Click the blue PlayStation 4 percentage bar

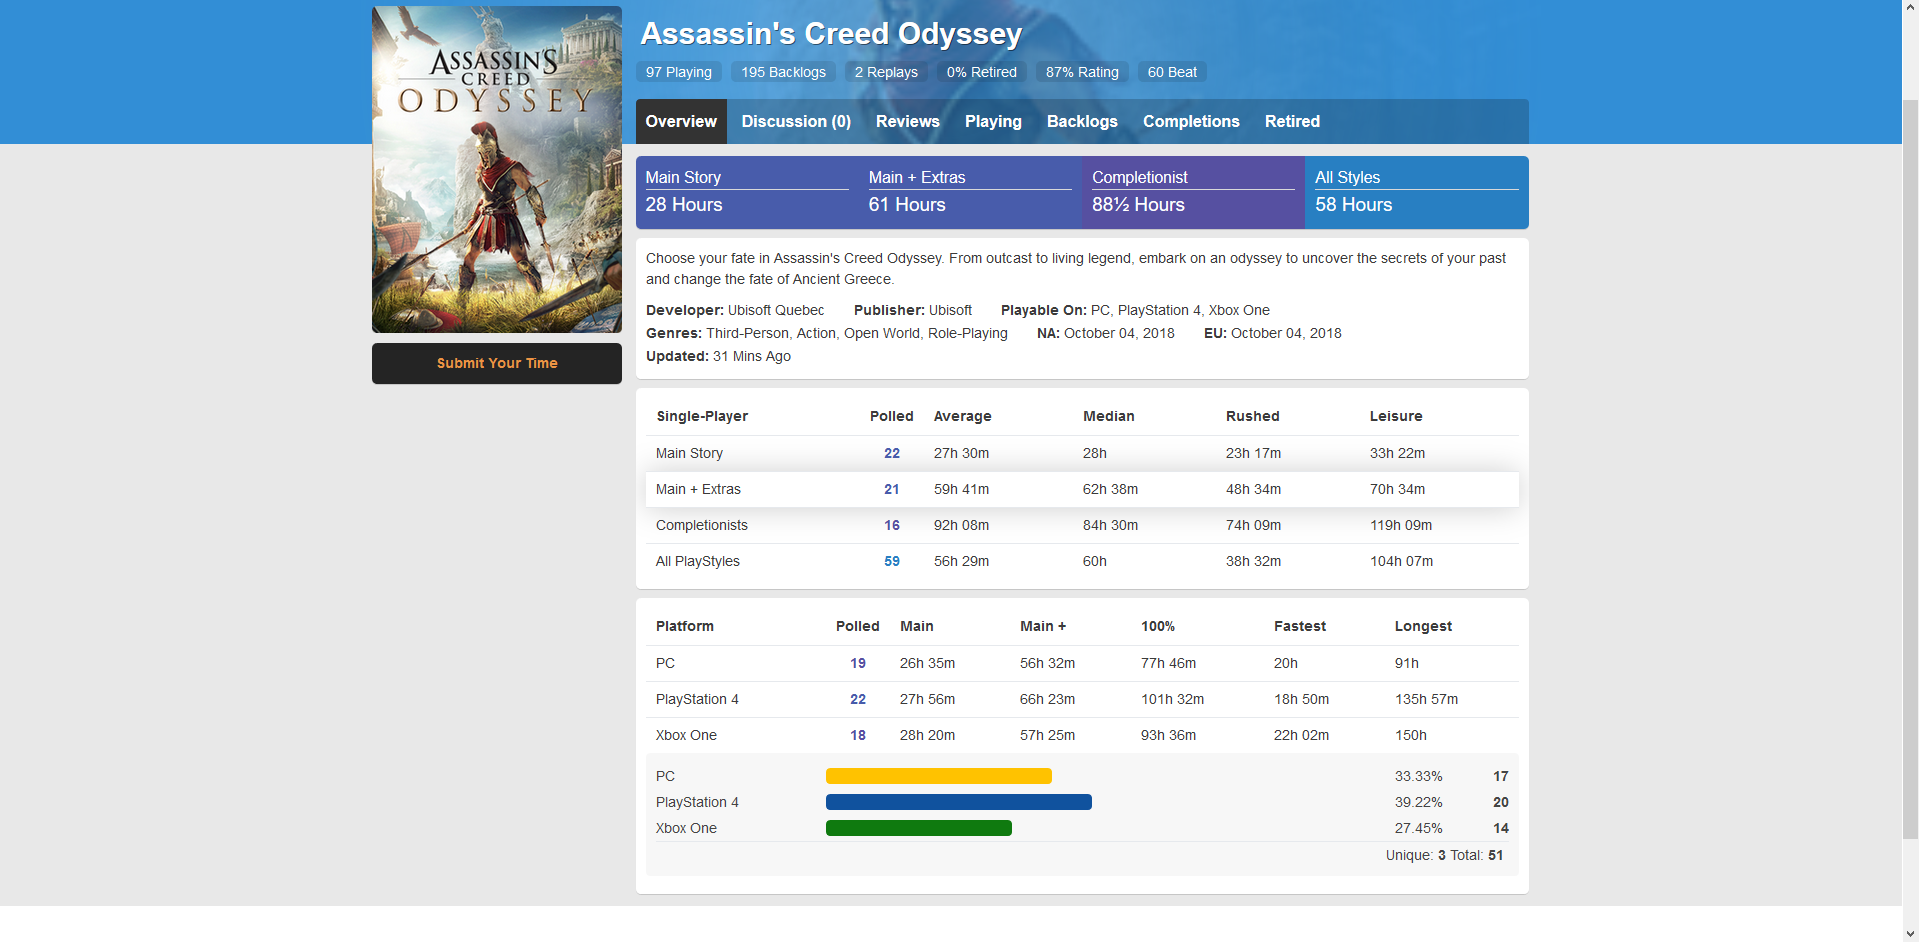coord(958,802)
